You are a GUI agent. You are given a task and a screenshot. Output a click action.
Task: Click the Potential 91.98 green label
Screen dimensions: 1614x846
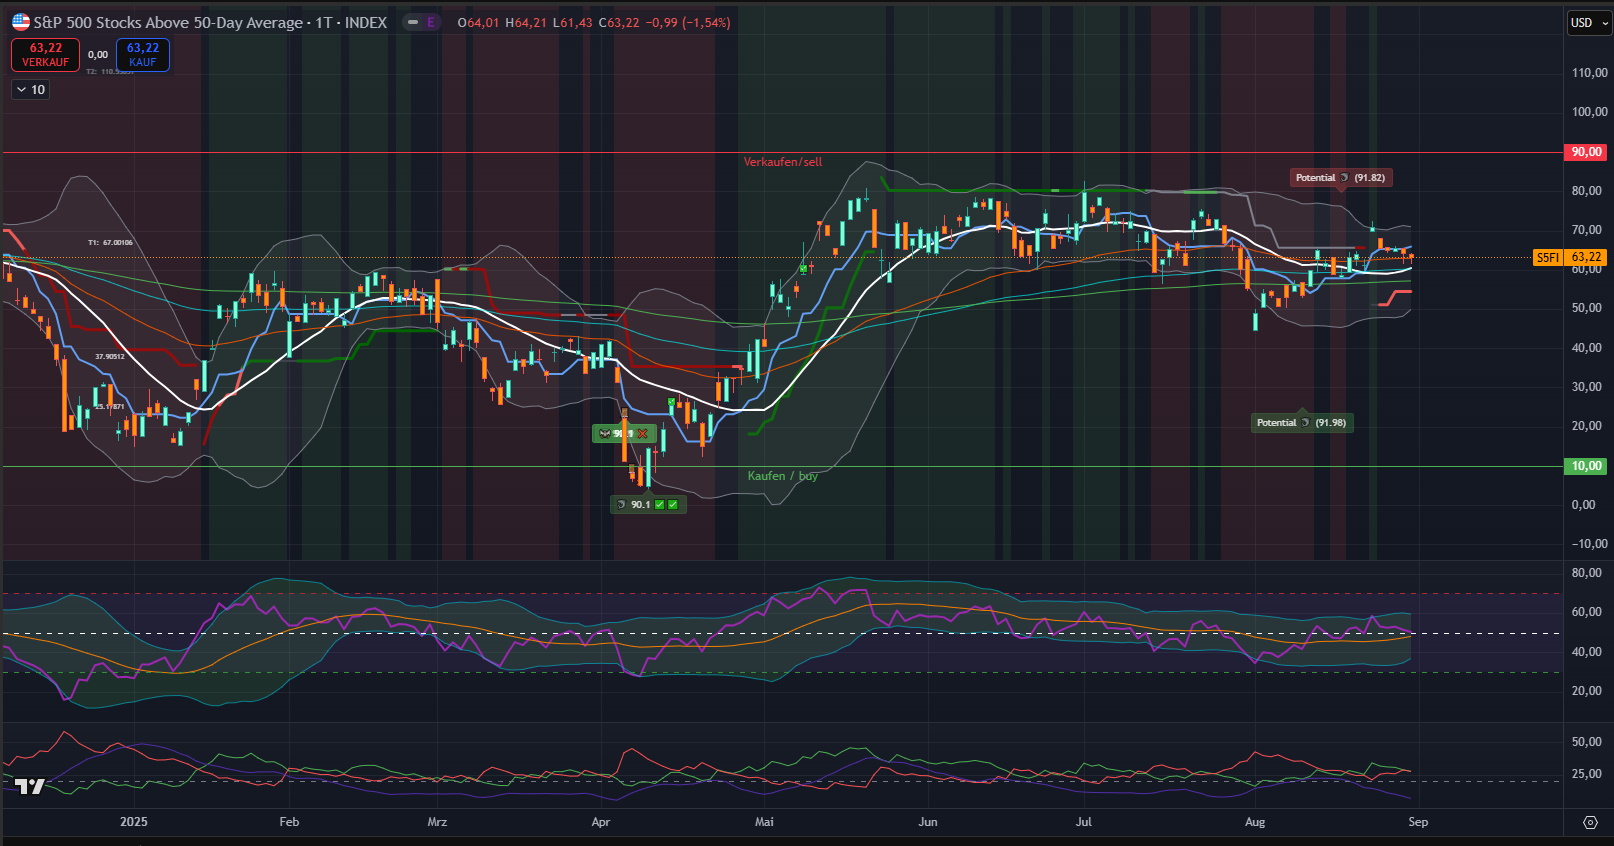tap(1301, 423)
